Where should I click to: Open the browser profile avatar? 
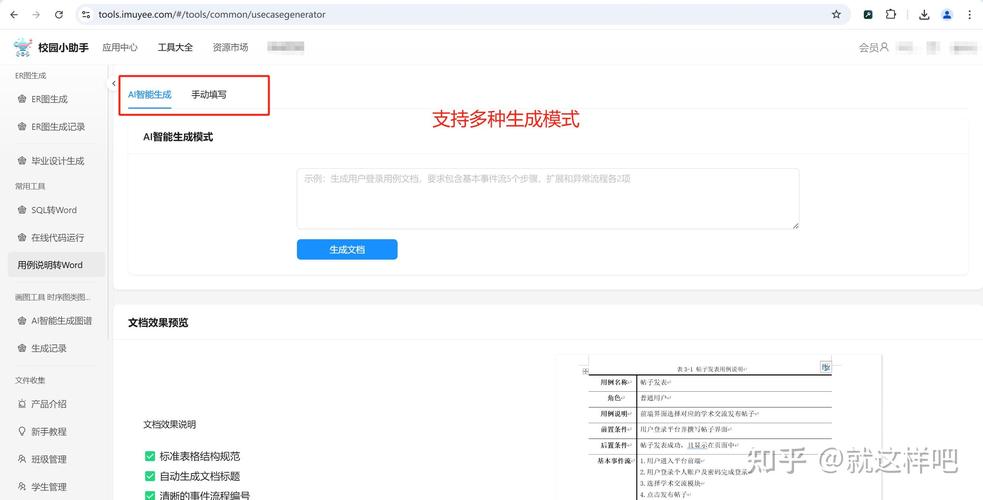(947, 14)
